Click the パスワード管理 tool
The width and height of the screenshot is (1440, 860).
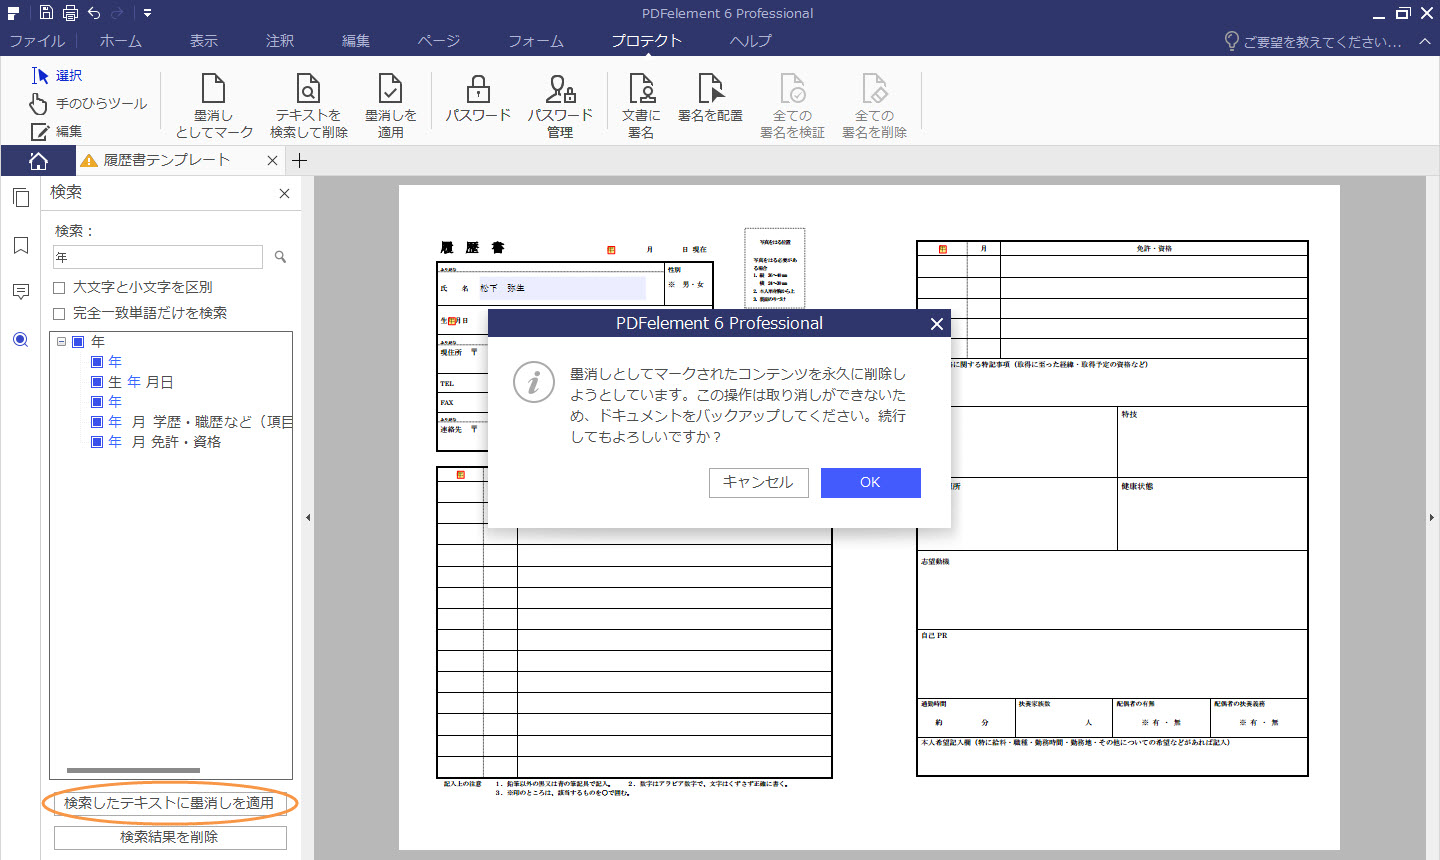click(x=560, y=106)
